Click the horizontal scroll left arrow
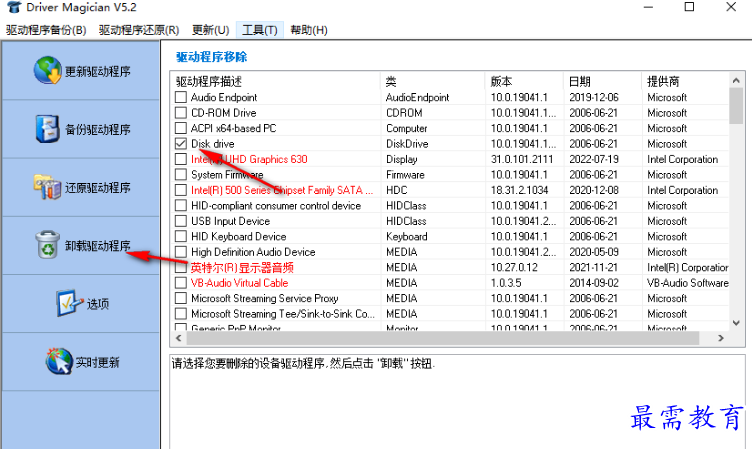Viewport: 752px width, 449px height. coord(179,338)
